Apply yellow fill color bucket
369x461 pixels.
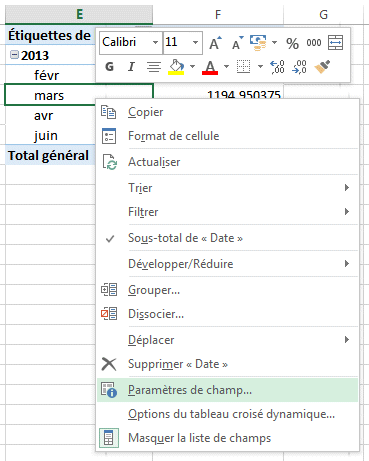(176, 67)
